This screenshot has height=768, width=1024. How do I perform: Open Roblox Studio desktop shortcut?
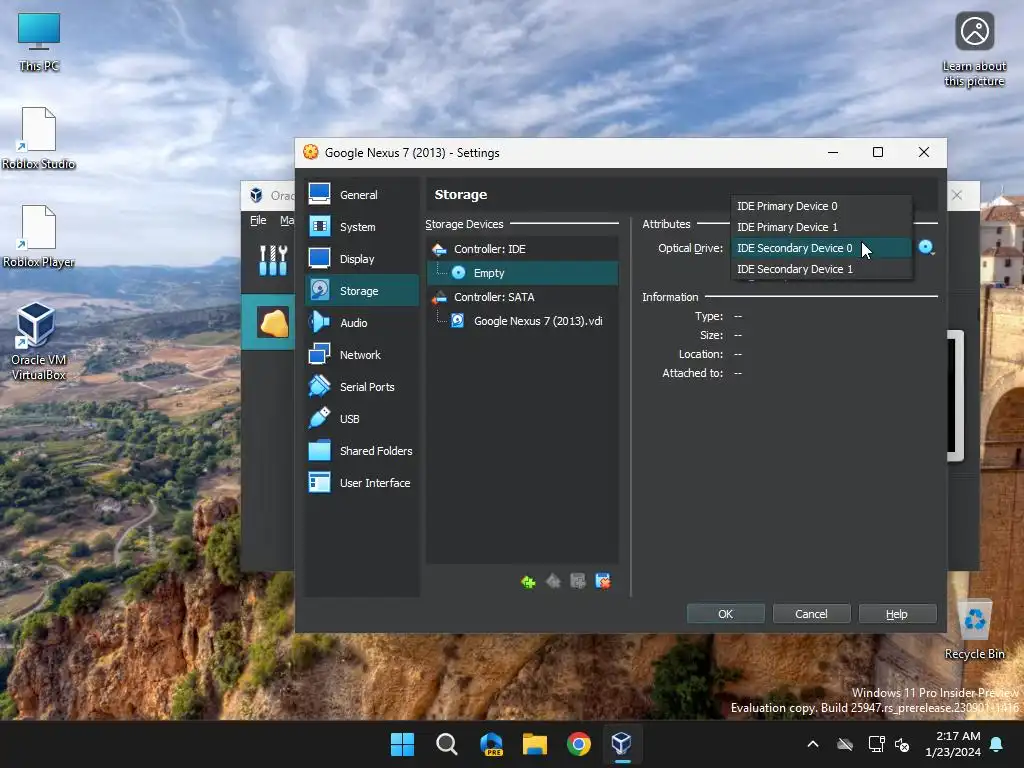[x=39, y=138]
